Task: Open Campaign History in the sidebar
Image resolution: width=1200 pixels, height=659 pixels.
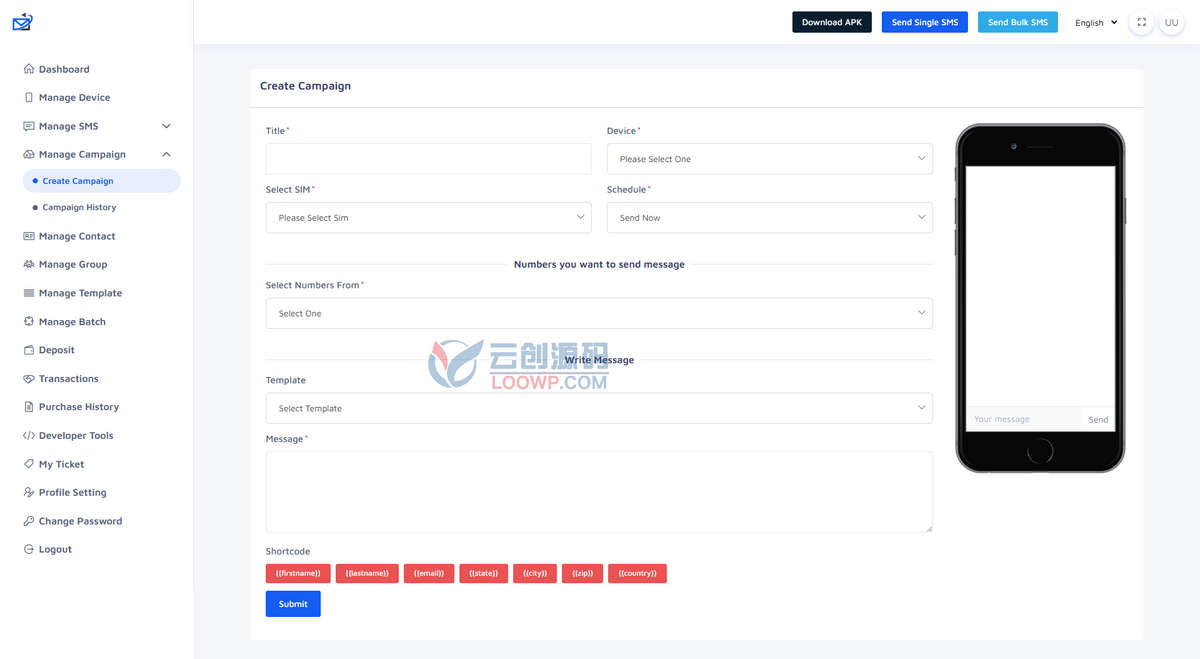Action: coord(79,208)
